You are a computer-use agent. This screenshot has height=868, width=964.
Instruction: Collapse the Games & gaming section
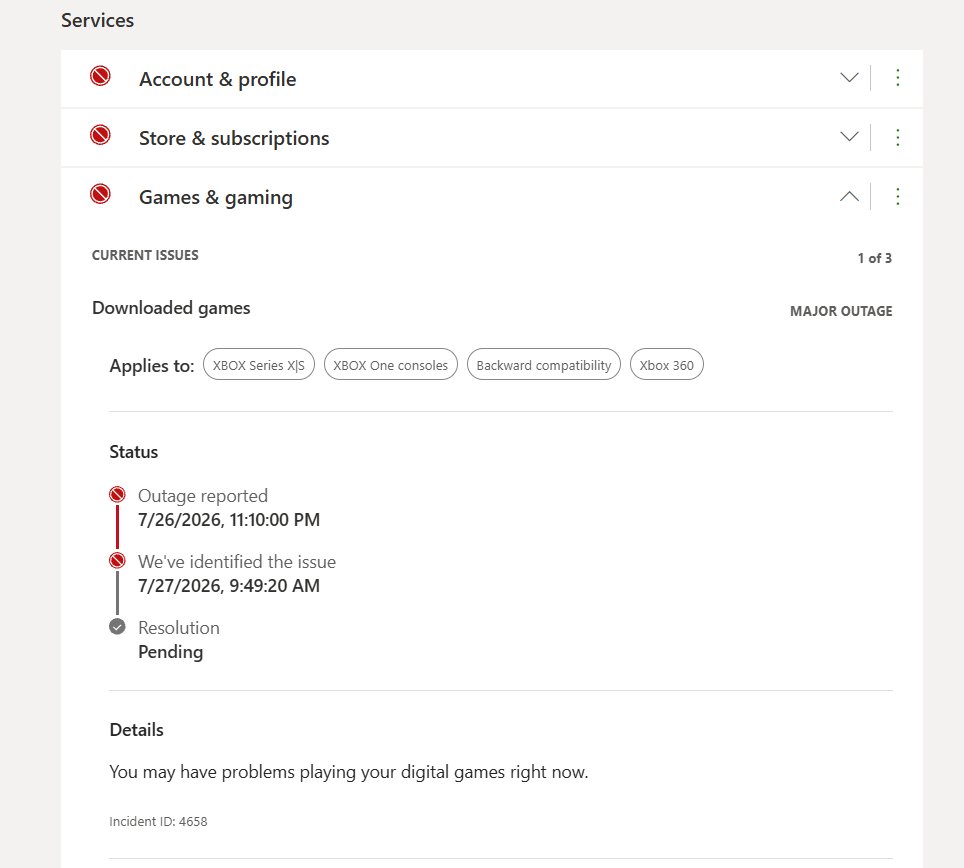tap(849, 196)
